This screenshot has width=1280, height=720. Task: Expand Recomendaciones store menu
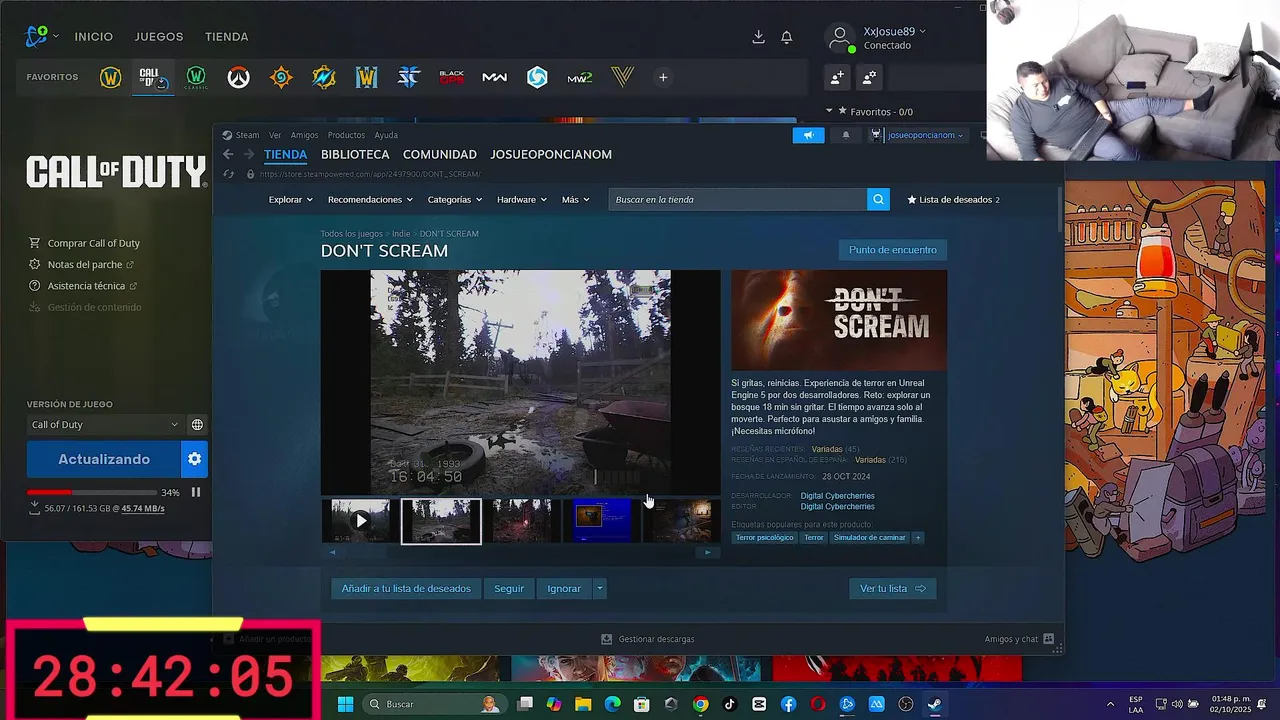pos(370,199)
